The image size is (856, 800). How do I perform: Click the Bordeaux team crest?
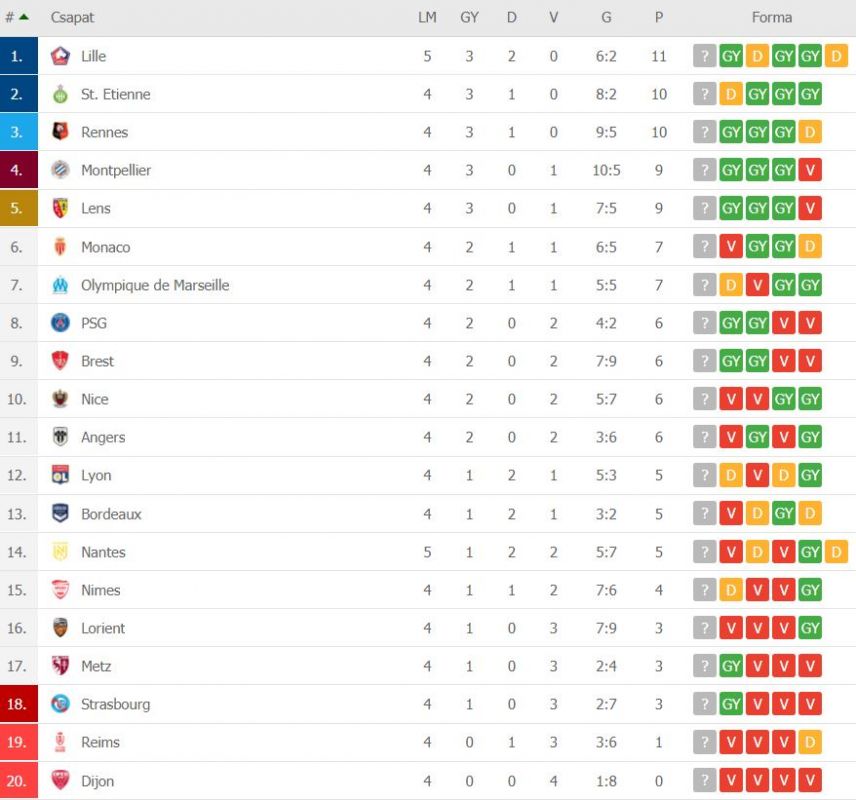[x=60, y=513]
